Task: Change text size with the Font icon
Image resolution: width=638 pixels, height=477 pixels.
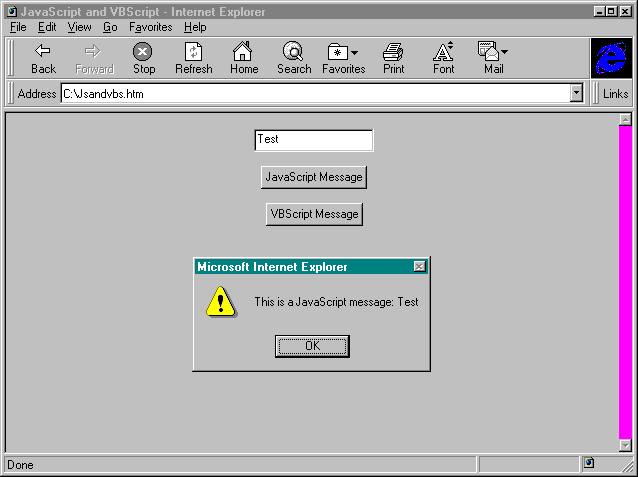Action: [x=443, y=51]
